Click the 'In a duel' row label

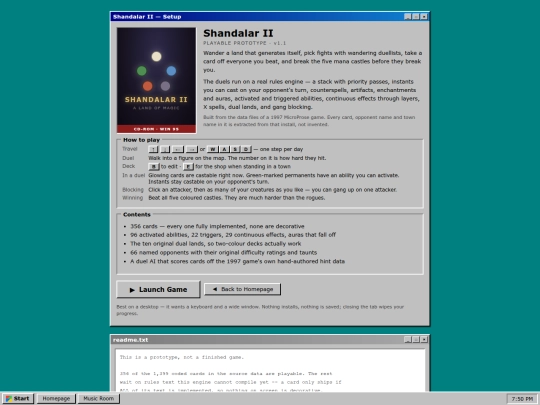click(x=134, y=175)
